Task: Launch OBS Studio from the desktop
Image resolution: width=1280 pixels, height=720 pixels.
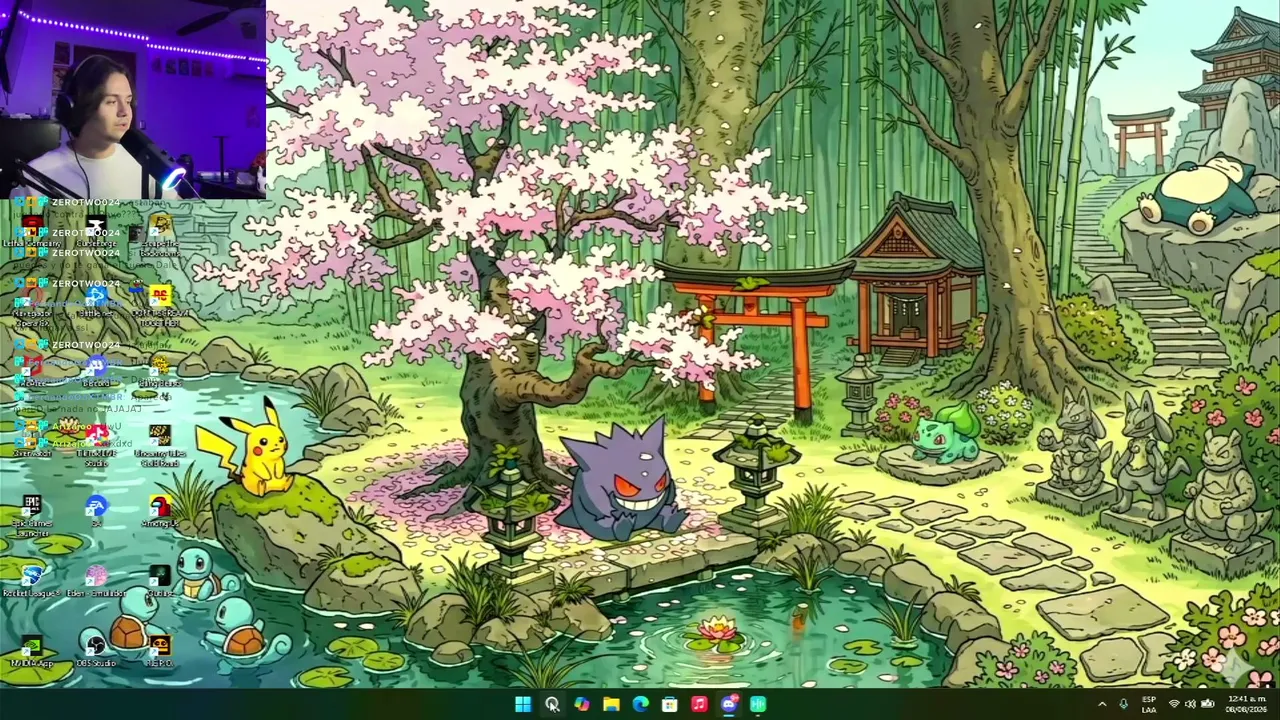Action: point(96,652)
